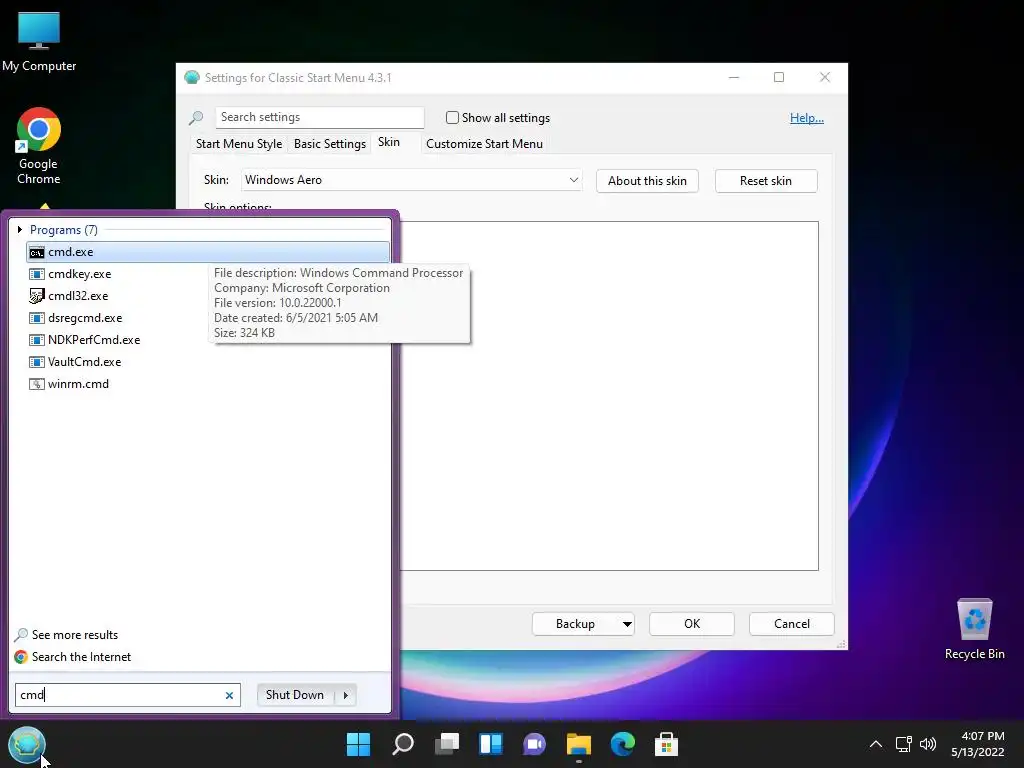Open the Help... link

pyautogui.click(x=807, y=118)
